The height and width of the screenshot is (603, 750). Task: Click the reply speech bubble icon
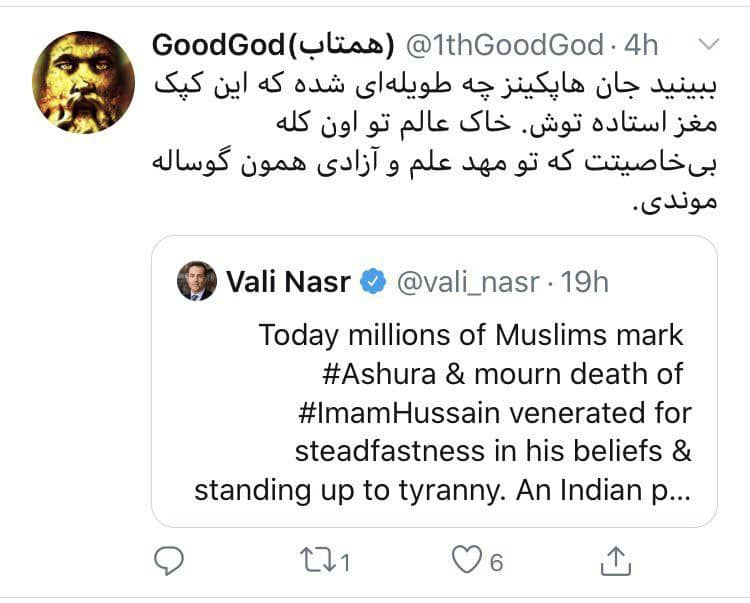point(171,561)
